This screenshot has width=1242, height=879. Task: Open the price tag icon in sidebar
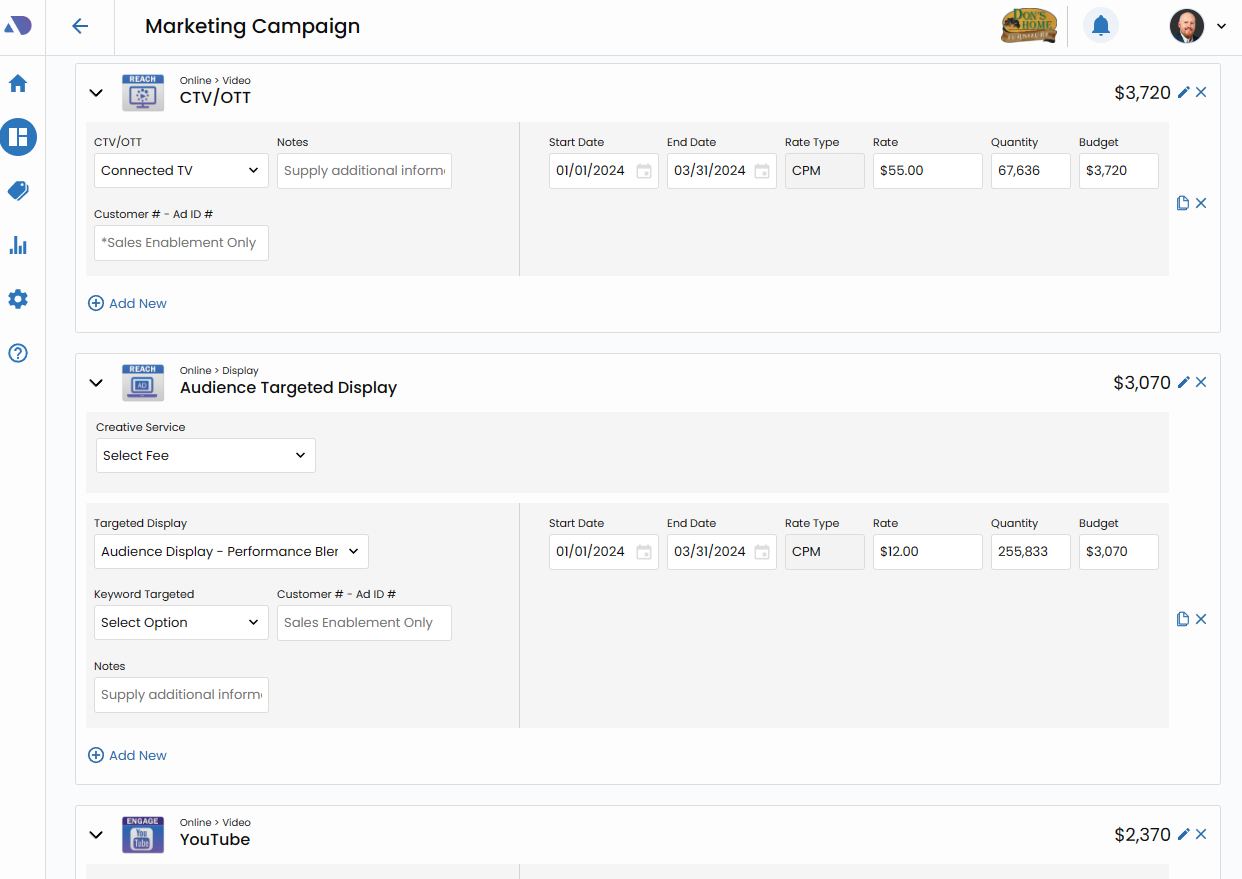point(18,191)
